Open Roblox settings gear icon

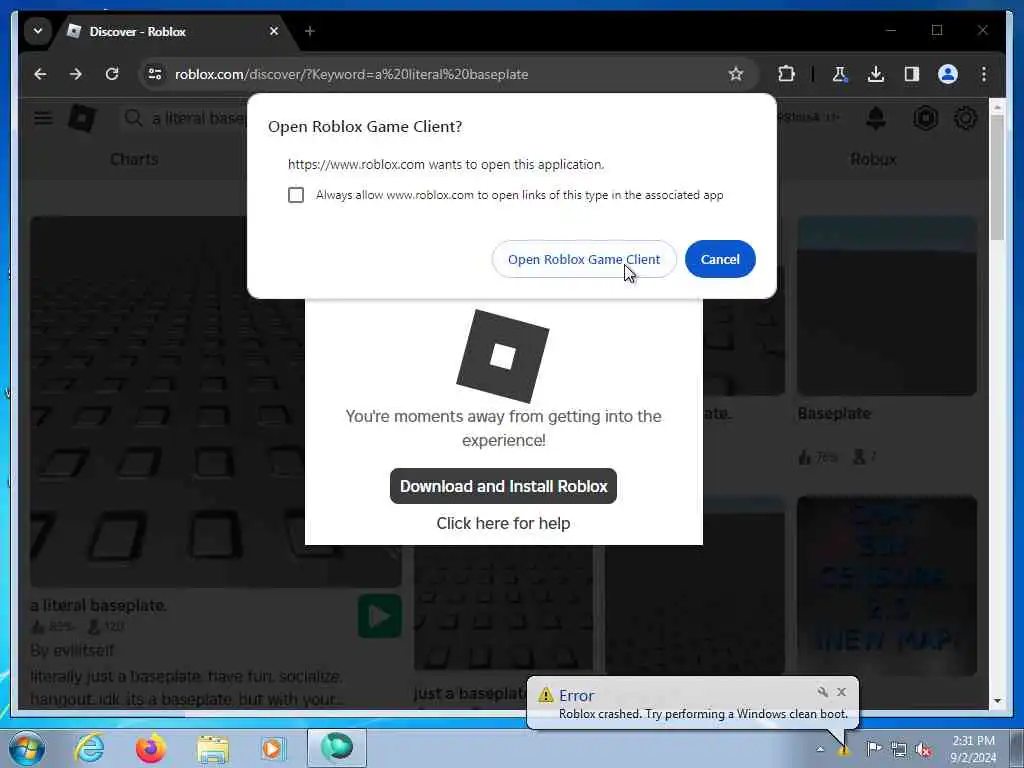965,118
